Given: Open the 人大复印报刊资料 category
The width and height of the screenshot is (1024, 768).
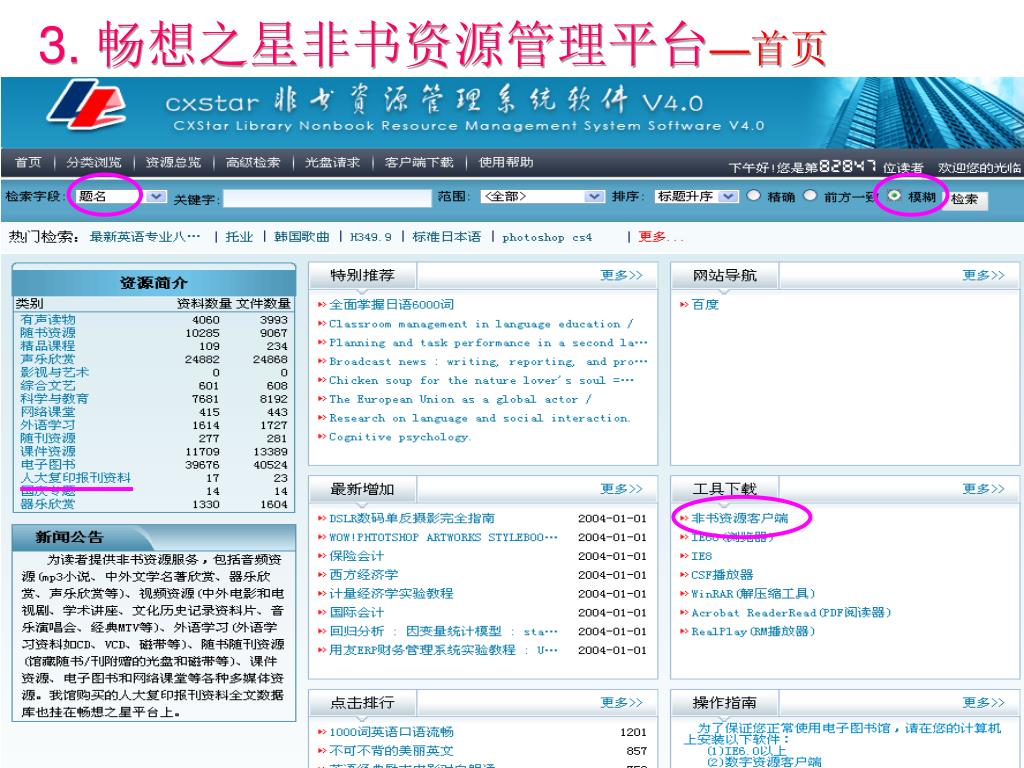Looking at the screenshot, I should (76, 477).
